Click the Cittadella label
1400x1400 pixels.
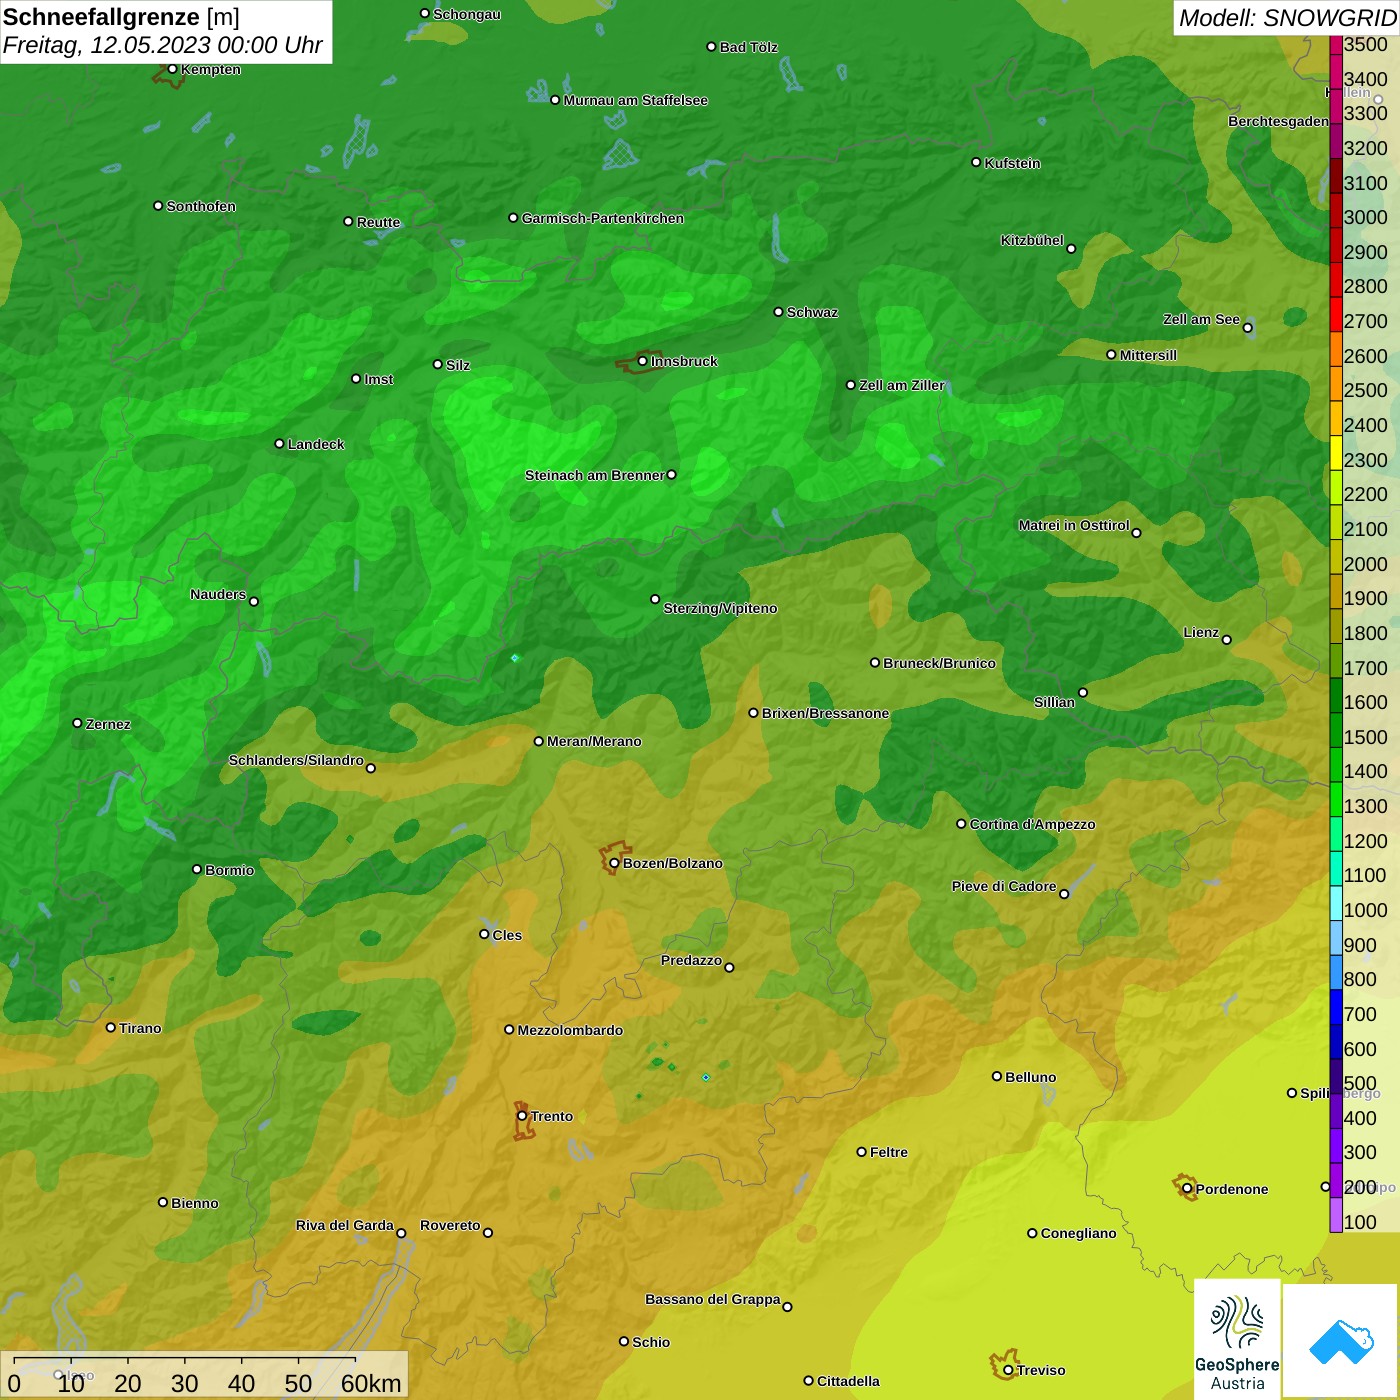coord(848,1381)
